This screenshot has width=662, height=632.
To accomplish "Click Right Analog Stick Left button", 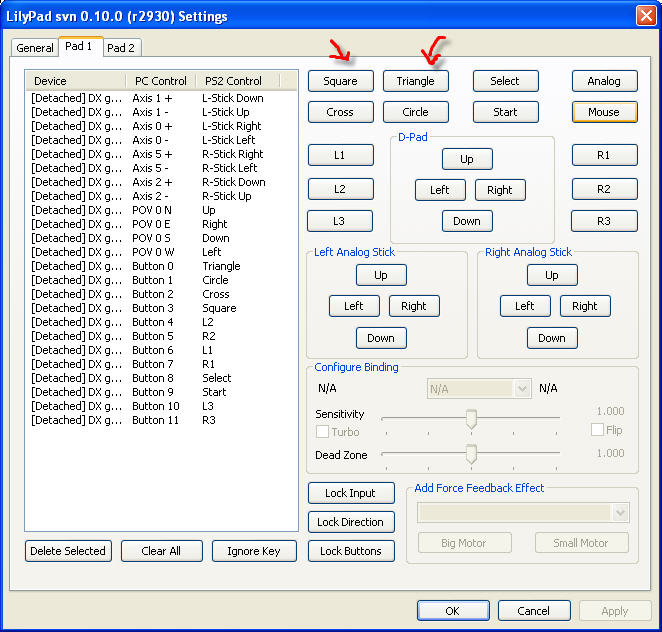I will (525, 306).
